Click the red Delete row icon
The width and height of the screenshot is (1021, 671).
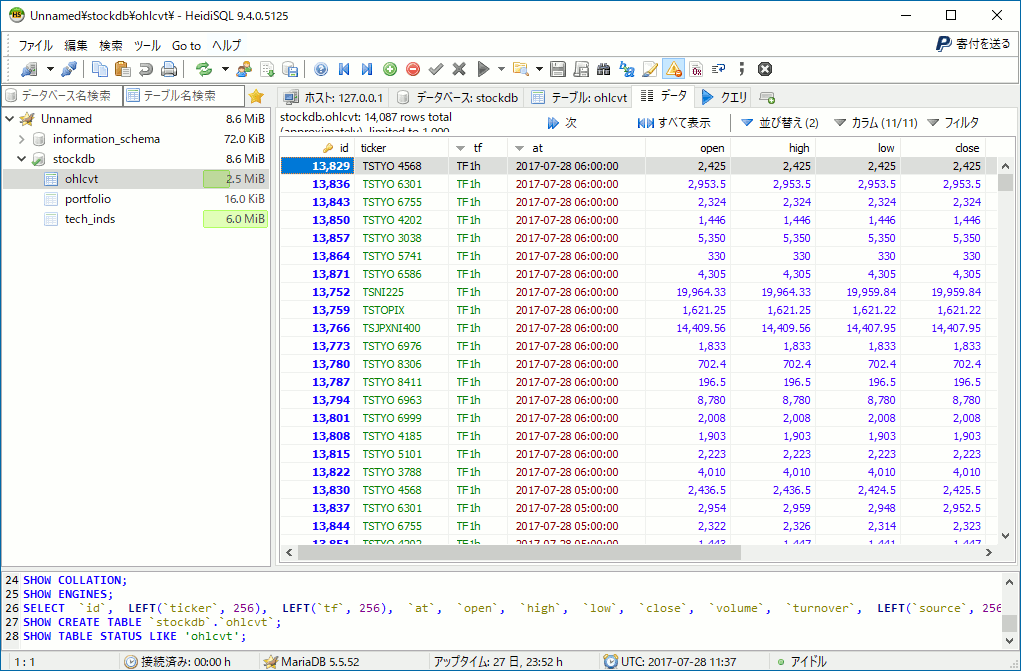pyautogui.click(x=413, y=69)
